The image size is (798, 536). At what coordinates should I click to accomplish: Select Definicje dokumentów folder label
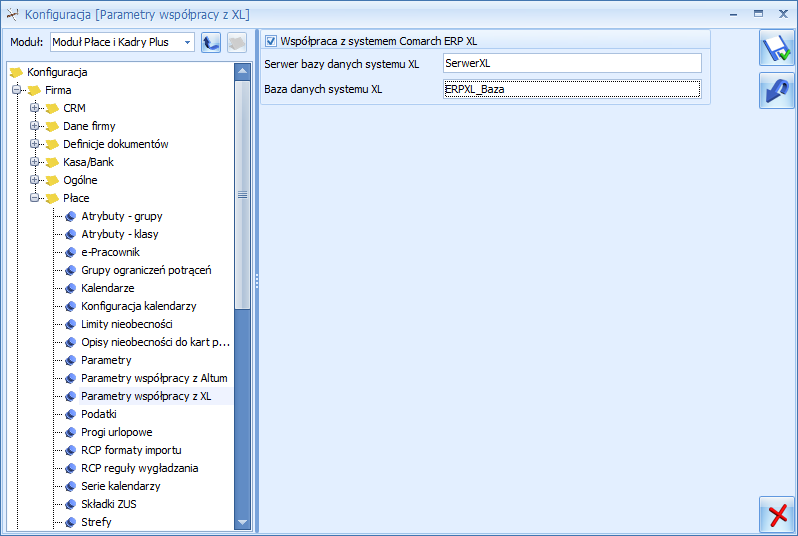tap(116, 144)
